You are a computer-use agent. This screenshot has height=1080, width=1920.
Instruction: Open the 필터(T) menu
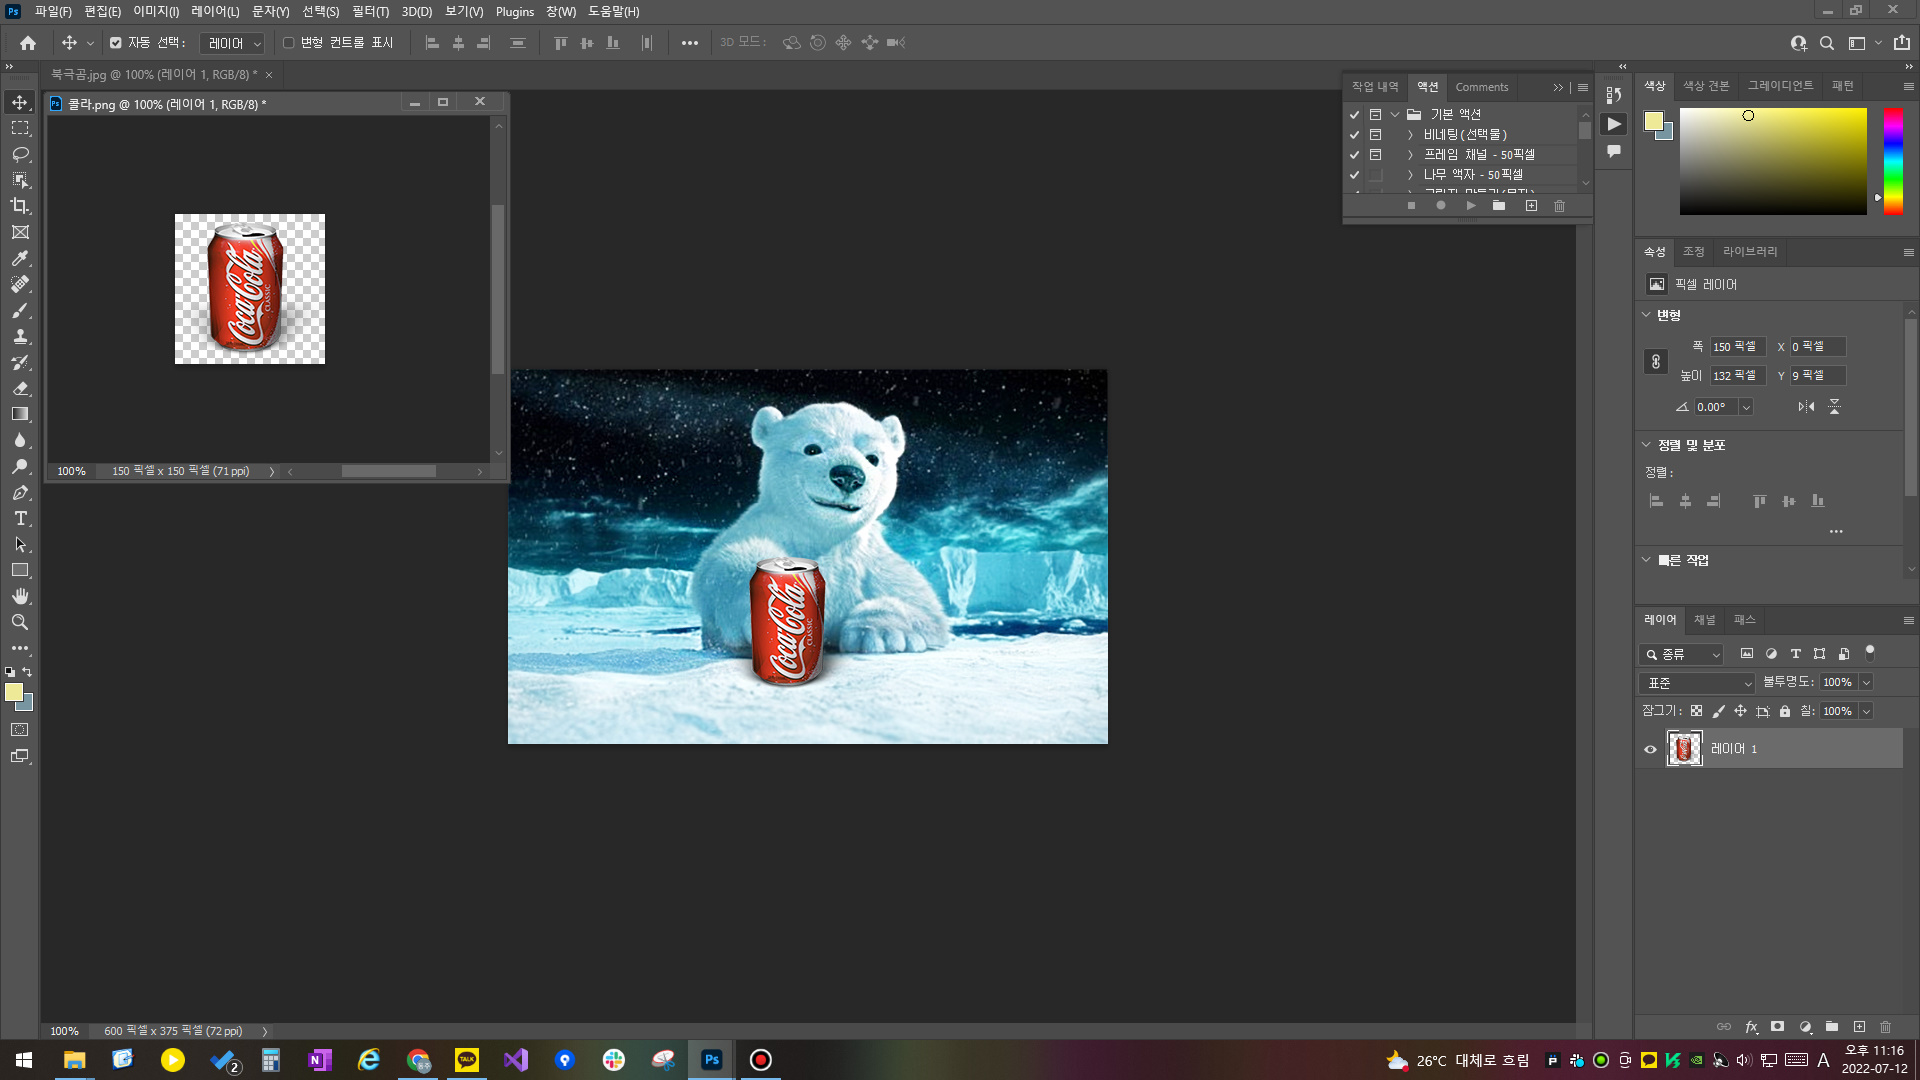click(370, 12)
